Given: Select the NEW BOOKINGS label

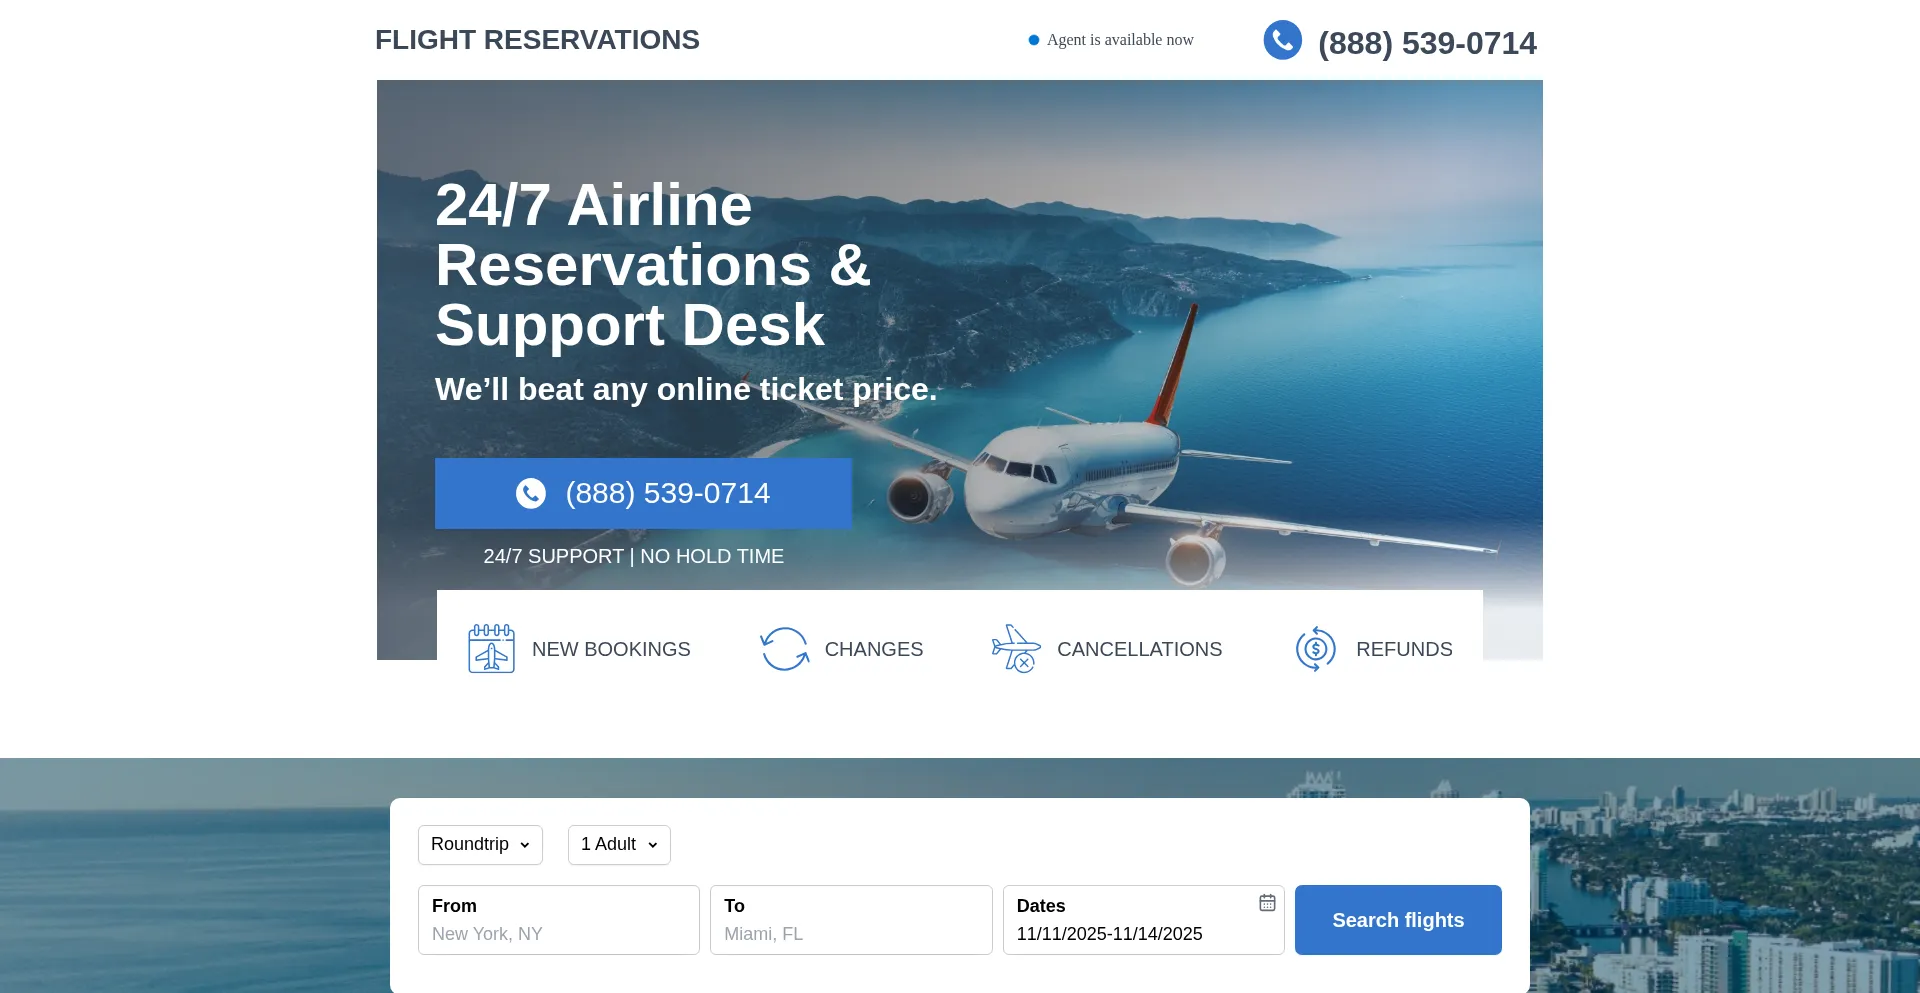Looking at the screenshot, I should 611,649.
